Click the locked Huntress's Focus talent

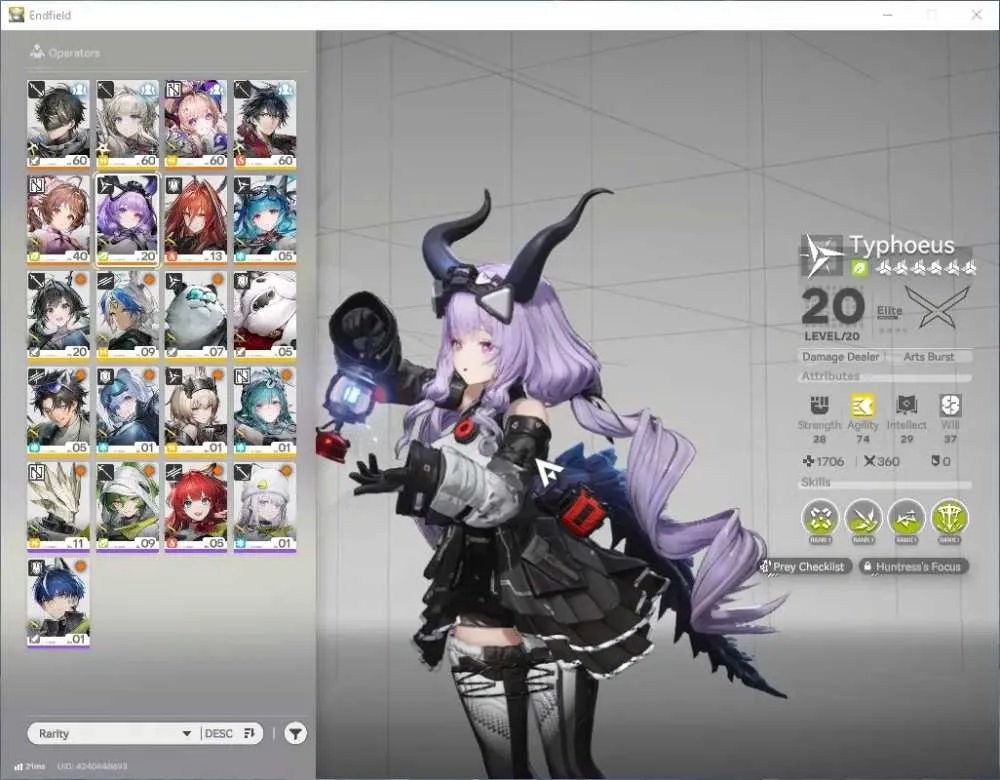[x=913, y=566]
